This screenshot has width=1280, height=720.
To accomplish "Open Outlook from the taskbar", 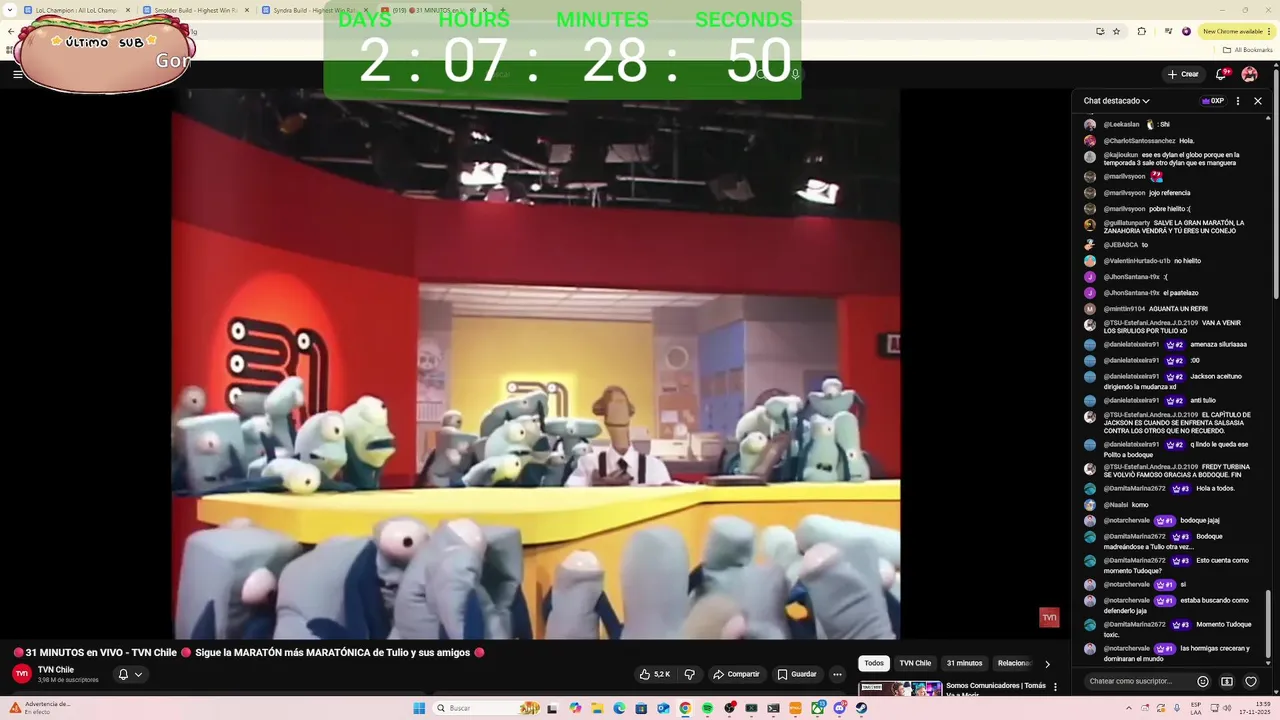I will [x=663, y=708].
